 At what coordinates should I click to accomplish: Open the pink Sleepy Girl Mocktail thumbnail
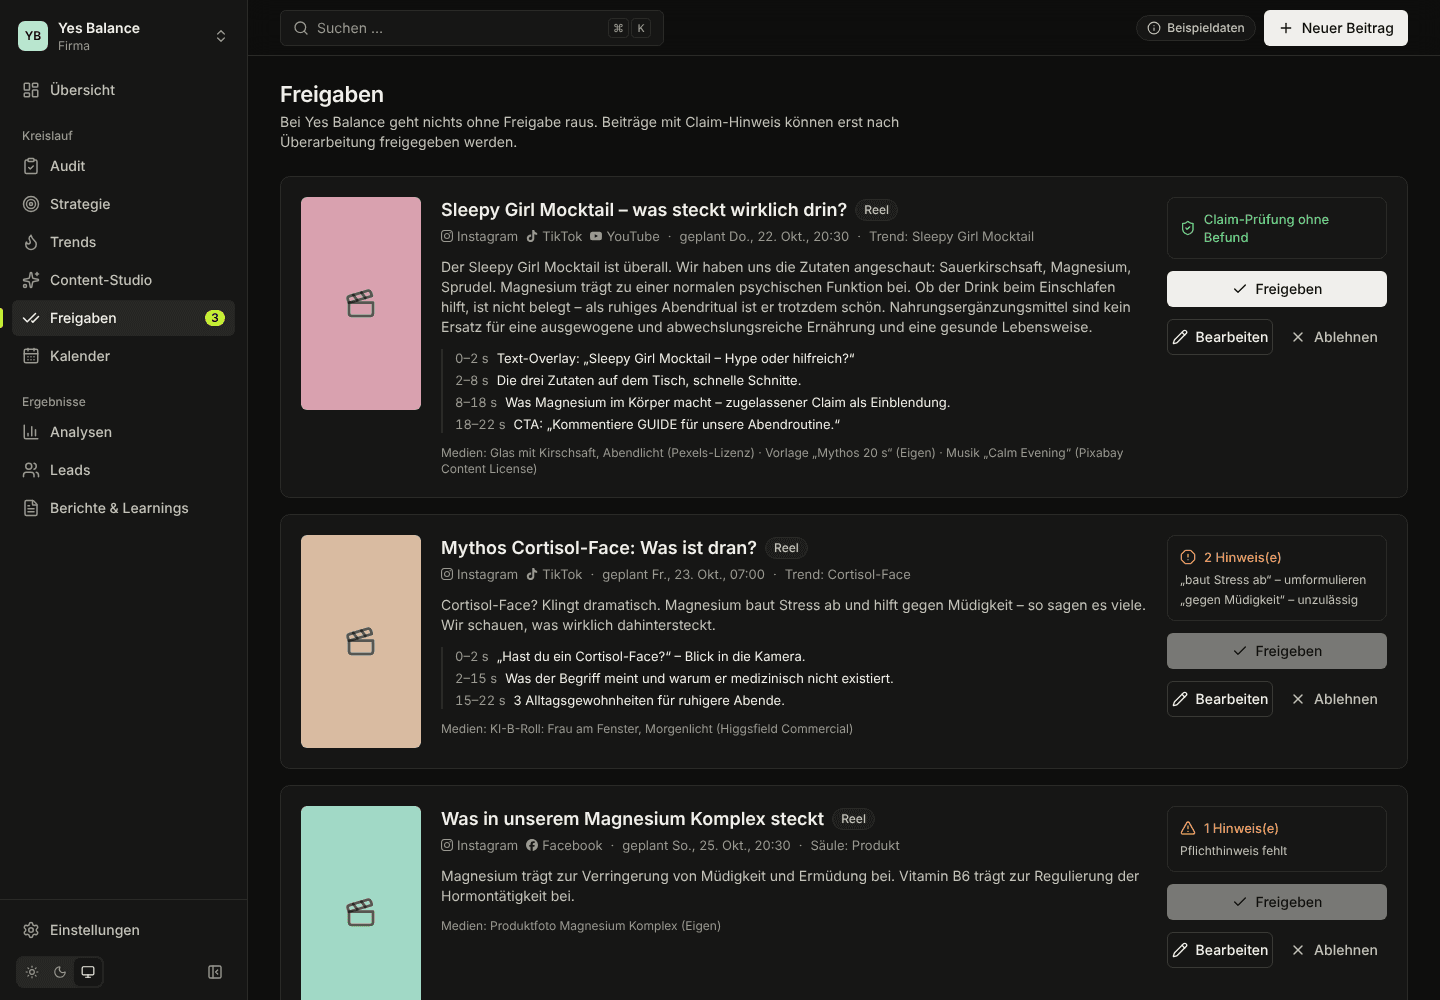click(361, 303)
